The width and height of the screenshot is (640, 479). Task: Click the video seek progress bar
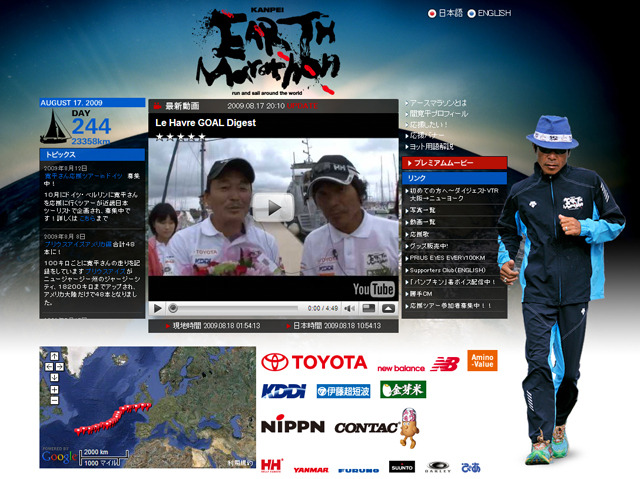pyautogui.click(x=235, y=308)
